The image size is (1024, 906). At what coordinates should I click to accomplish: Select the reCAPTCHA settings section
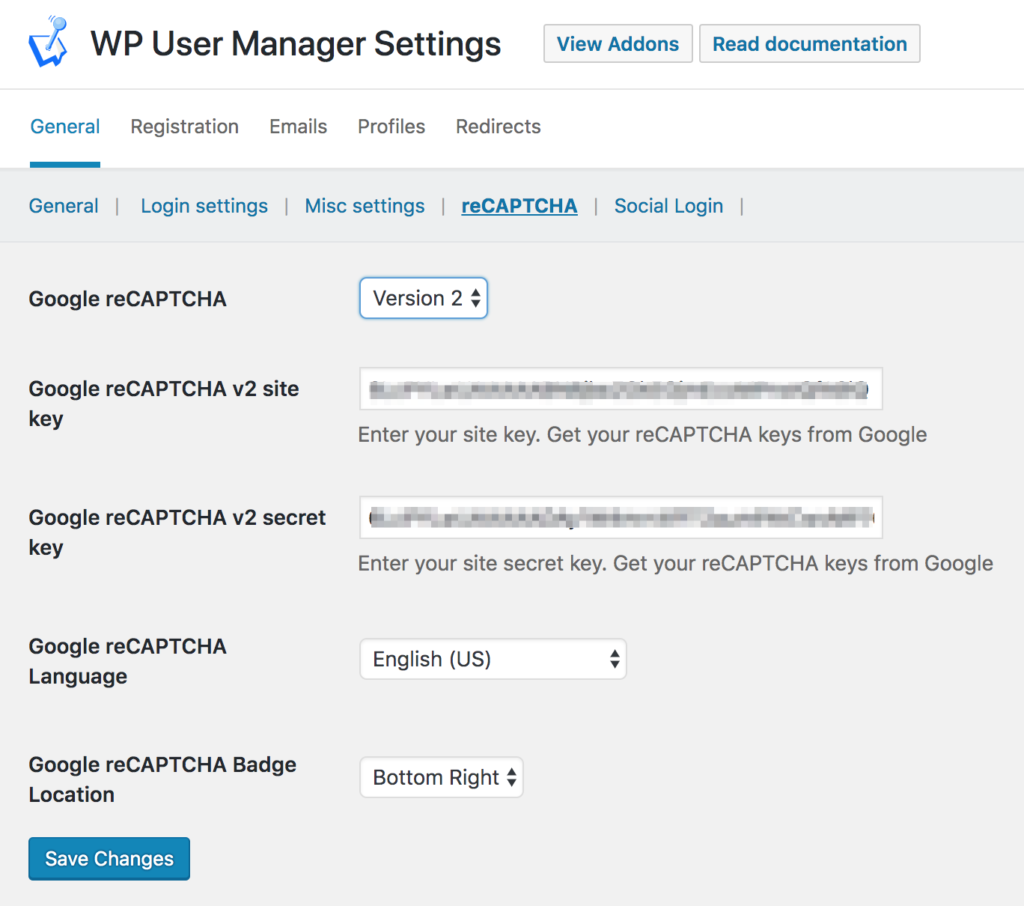tap(519, 205)
